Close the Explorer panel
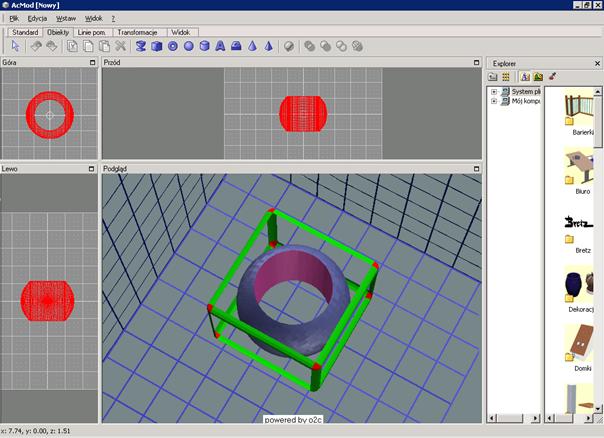 pyautogui.click(x=597, y=63)
